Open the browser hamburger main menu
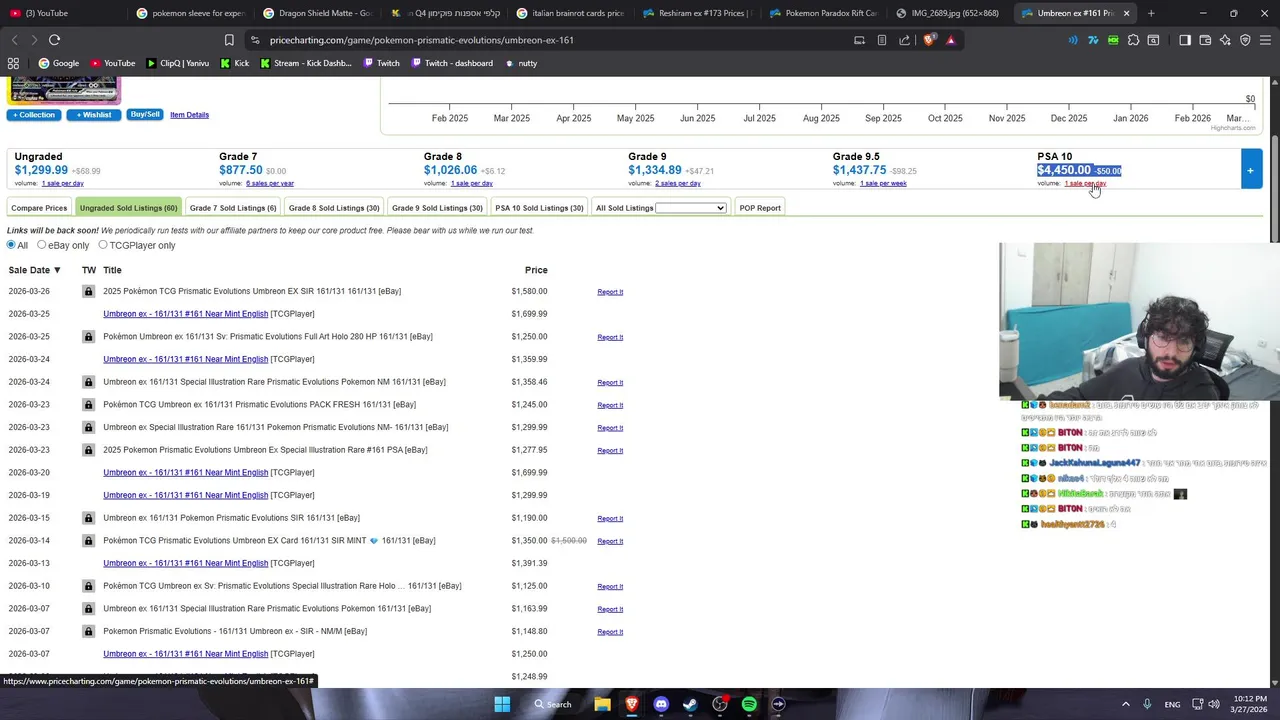This screenshot has height=720, width=1280. pos(1265,40)
